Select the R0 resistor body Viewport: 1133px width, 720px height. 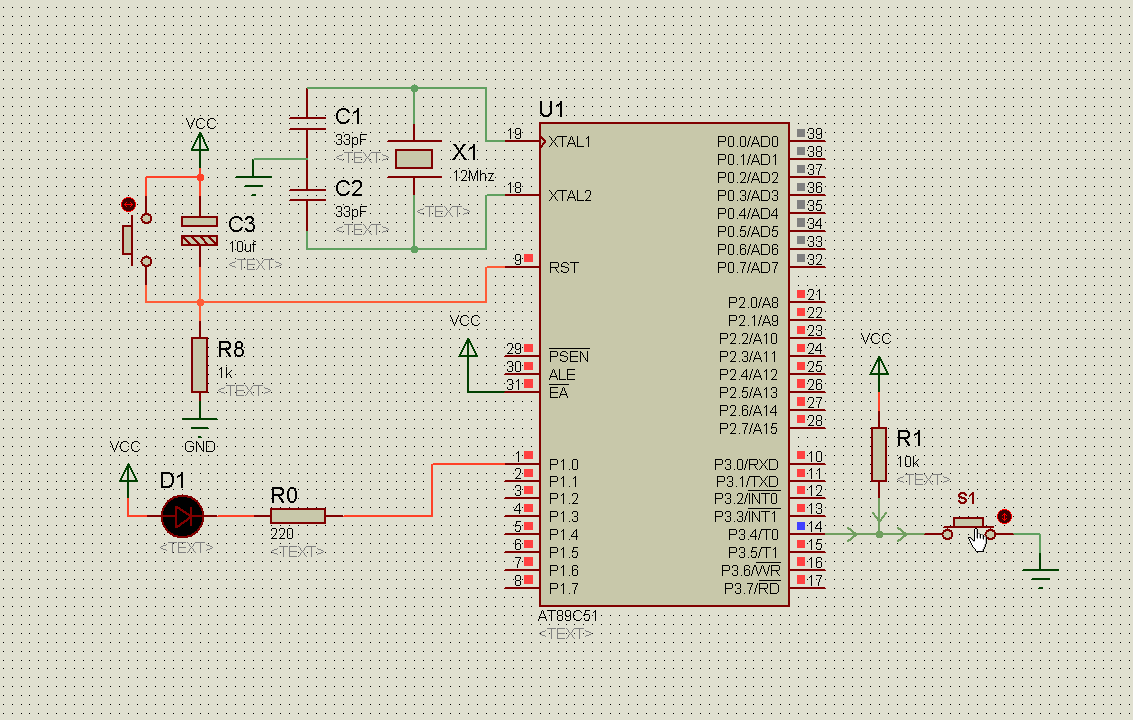[x=298, y=515]
